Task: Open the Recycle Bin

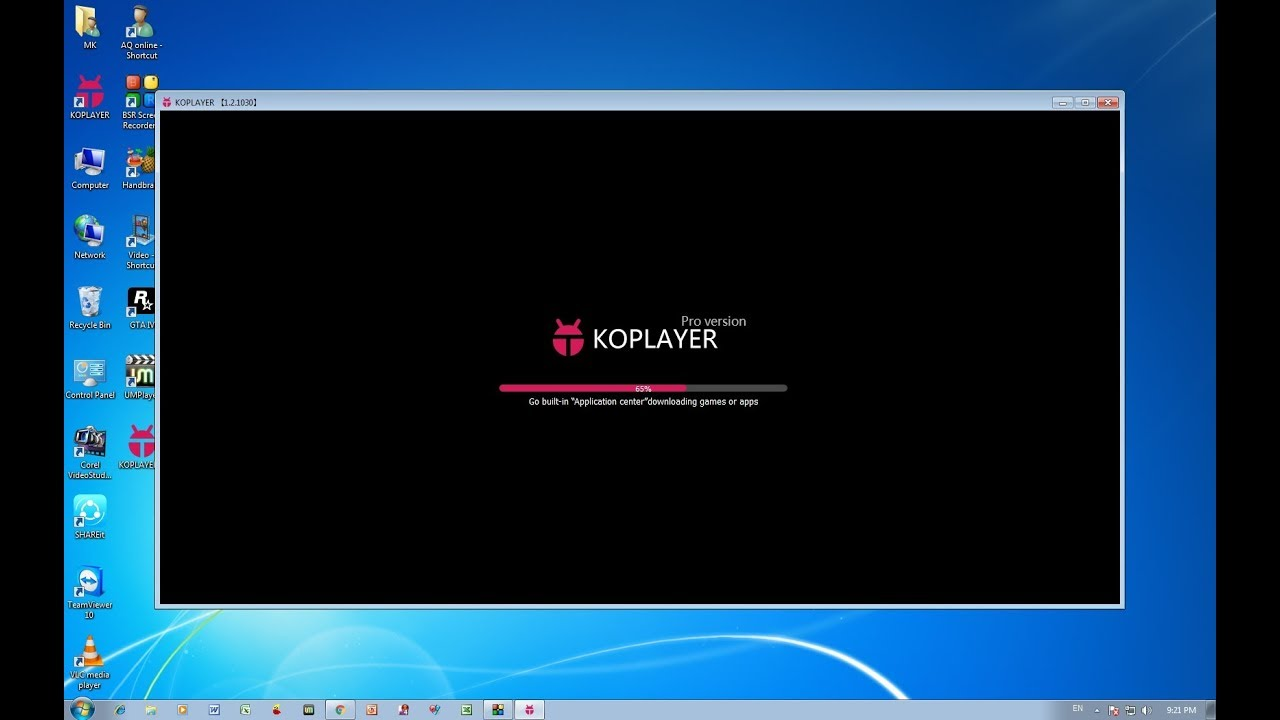Action: click(x=89, y=307)
